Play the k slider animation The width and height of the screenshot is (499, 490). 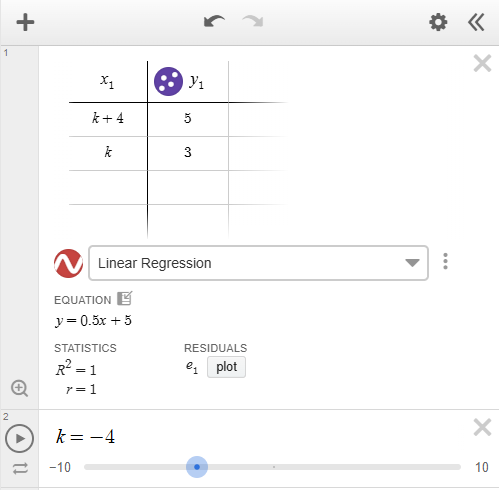[19, 438]
